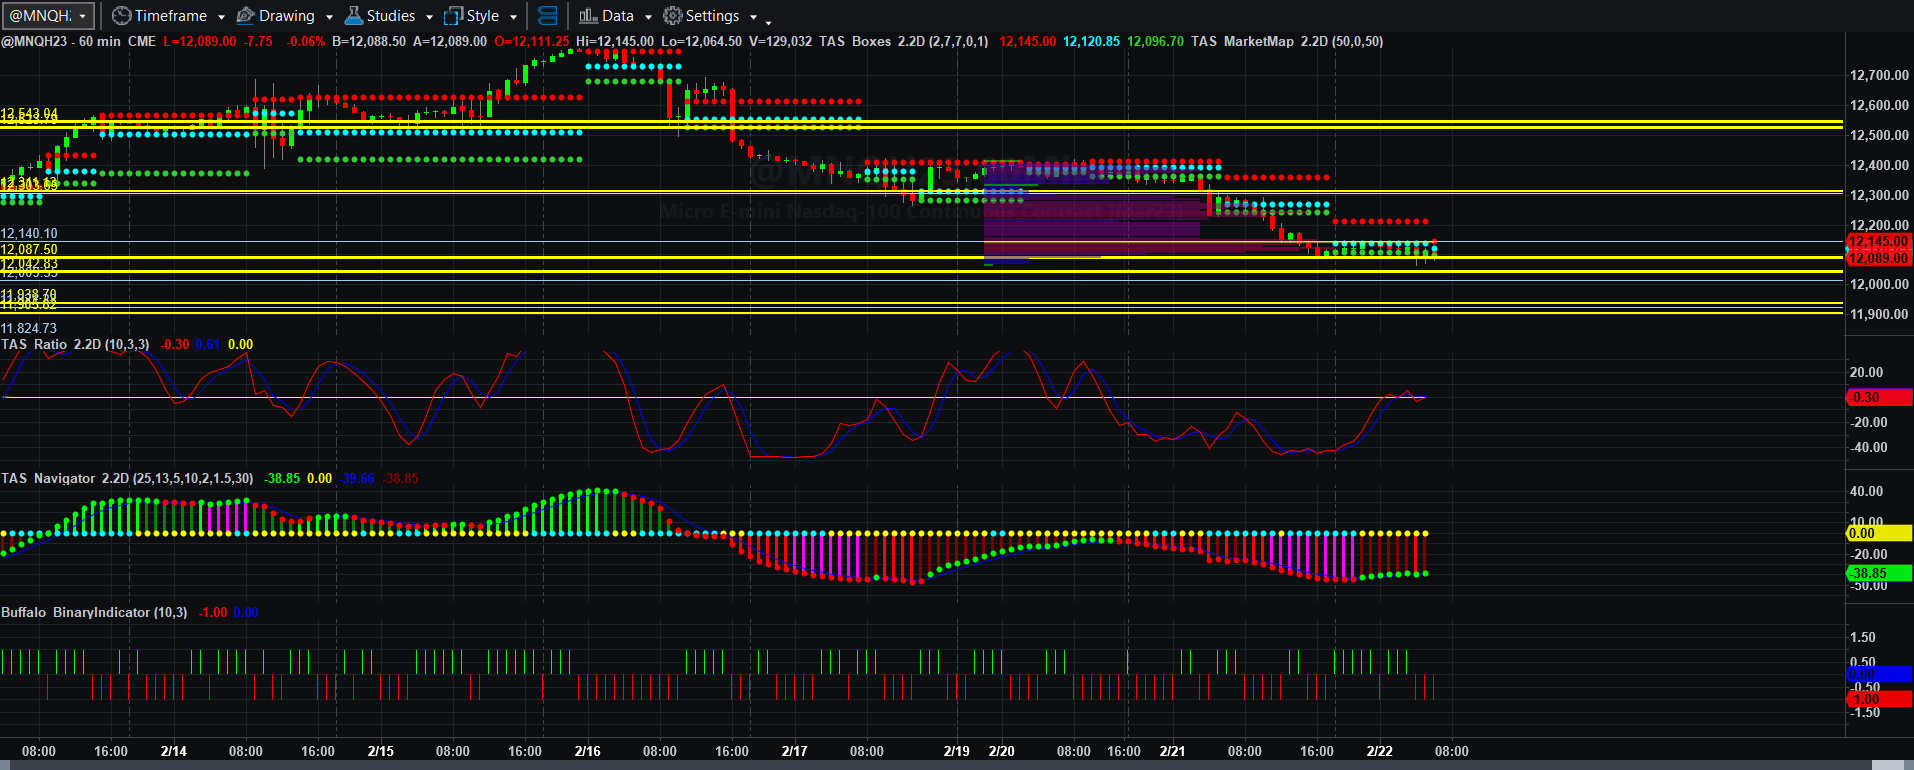The width and height of the screenshot is (1914, 770).
Task: Click the Style overlapping squares icon
Action: point(453,16)
